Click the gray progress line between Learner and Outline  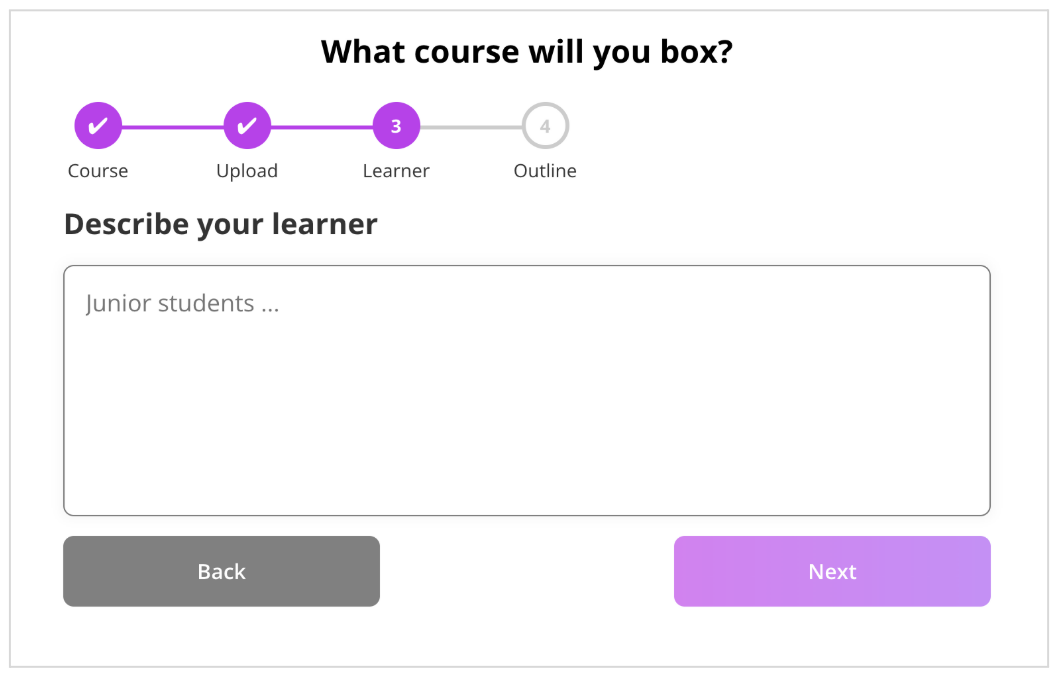coord(471,127)
